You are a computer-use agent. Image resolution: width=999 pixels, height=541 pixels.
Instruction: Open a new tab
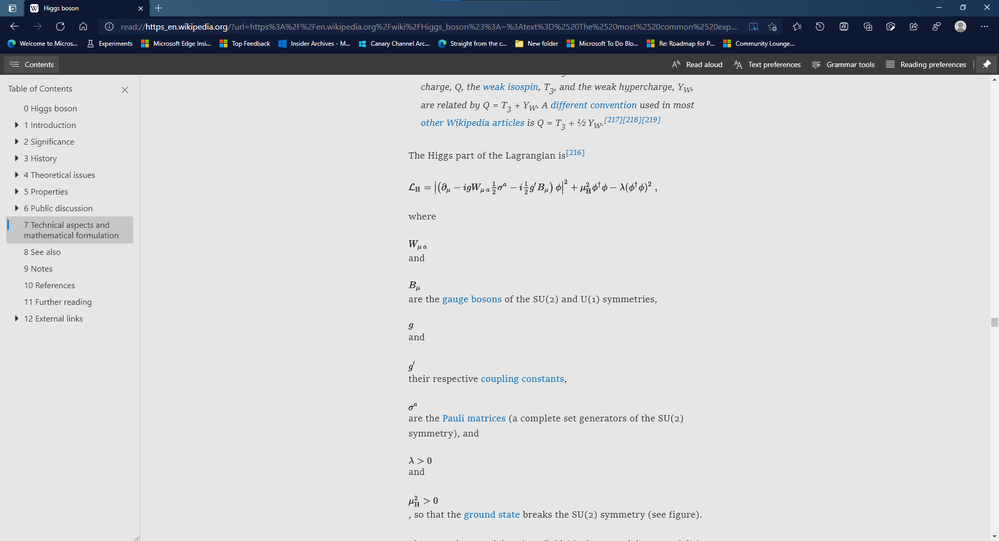158,8
